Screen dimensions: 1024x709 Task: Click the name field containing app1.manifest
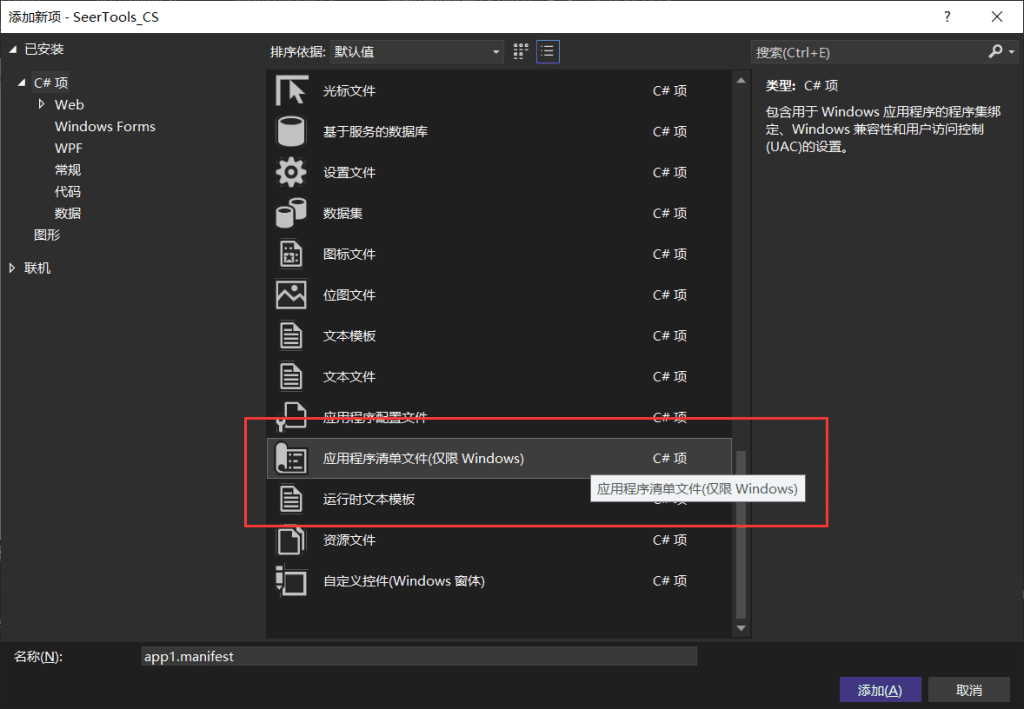click(418, 657)
